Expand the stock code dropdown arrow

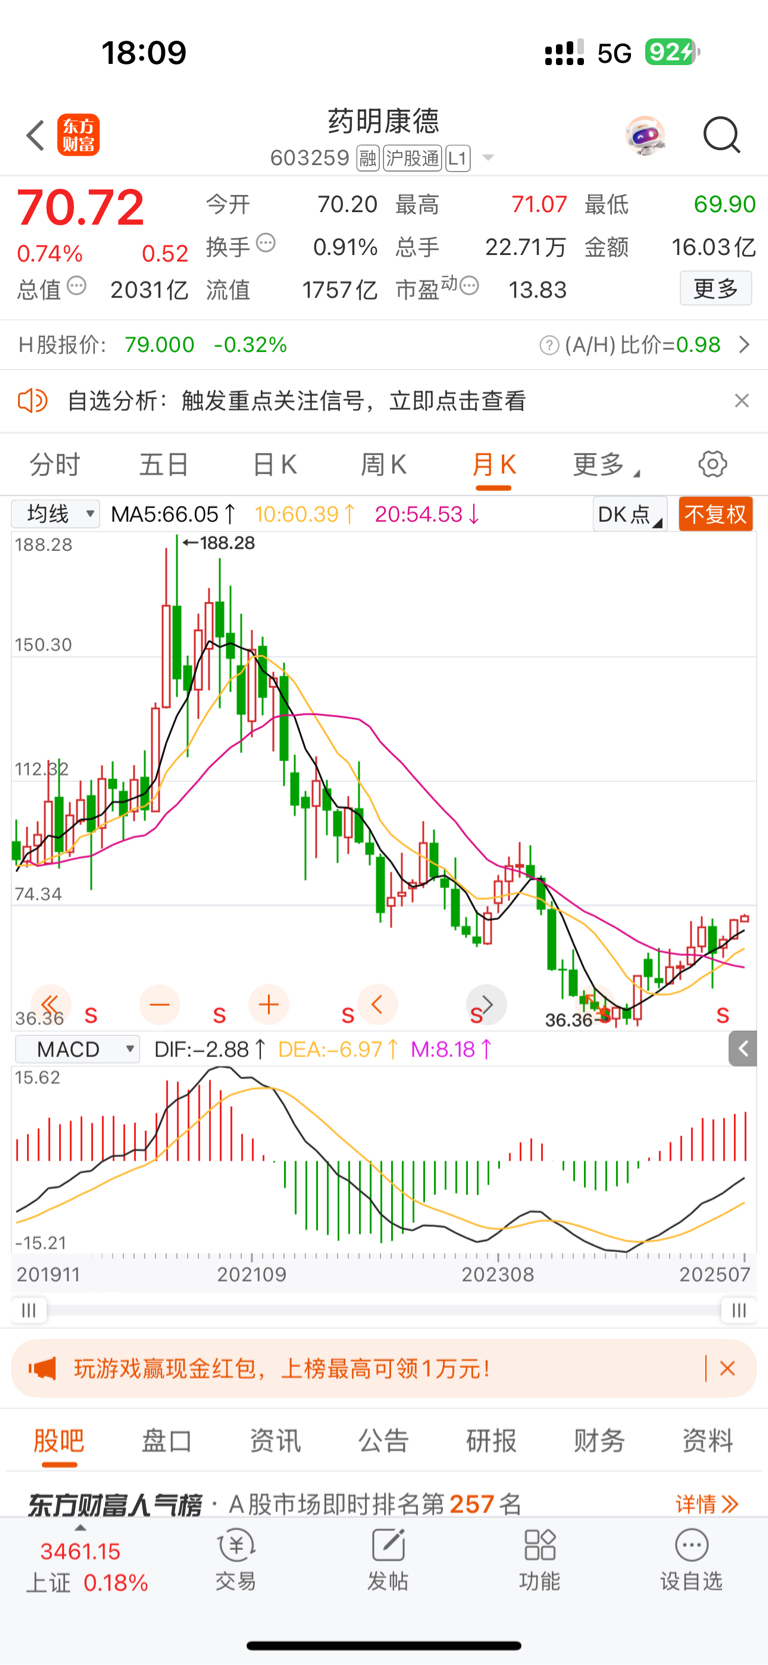coord(488,158)
